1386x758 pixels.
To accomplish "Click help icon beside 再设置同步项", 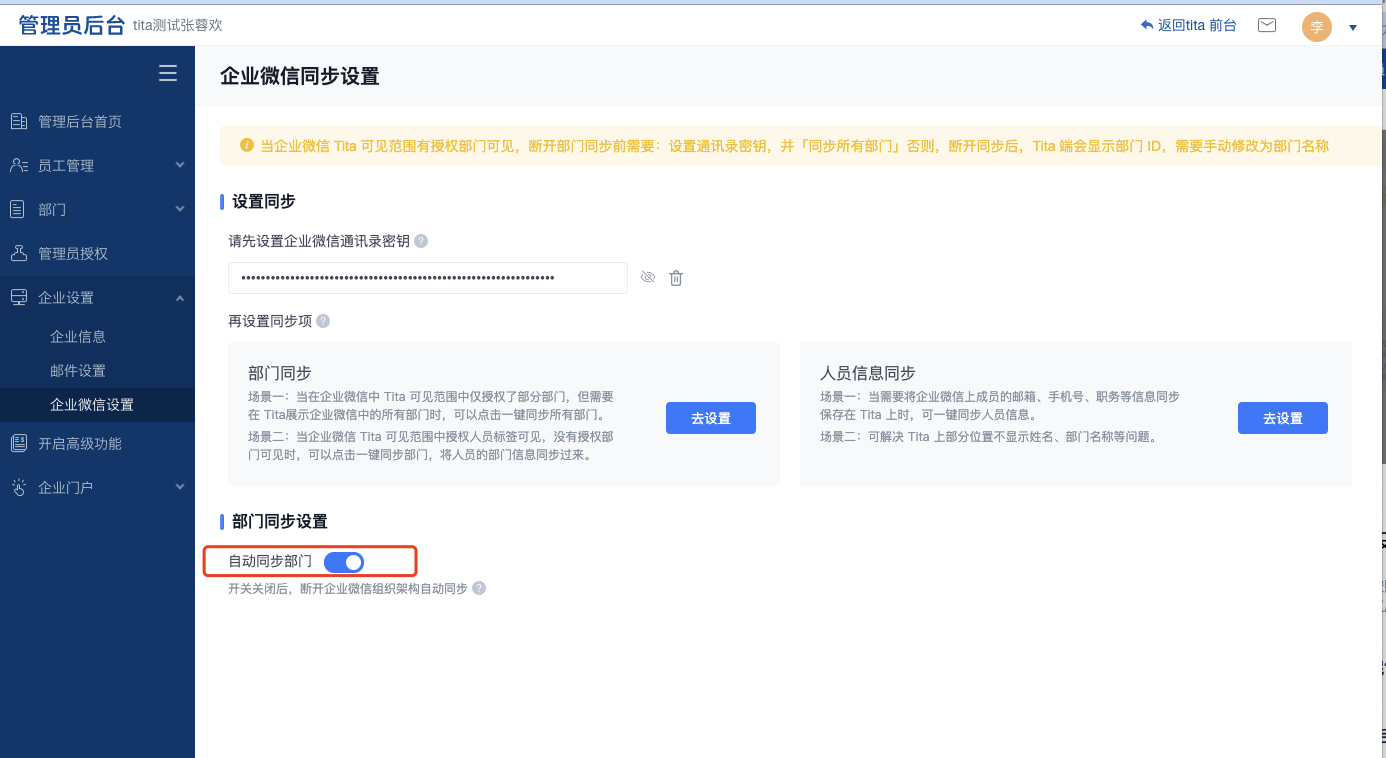I will point(323,321).
